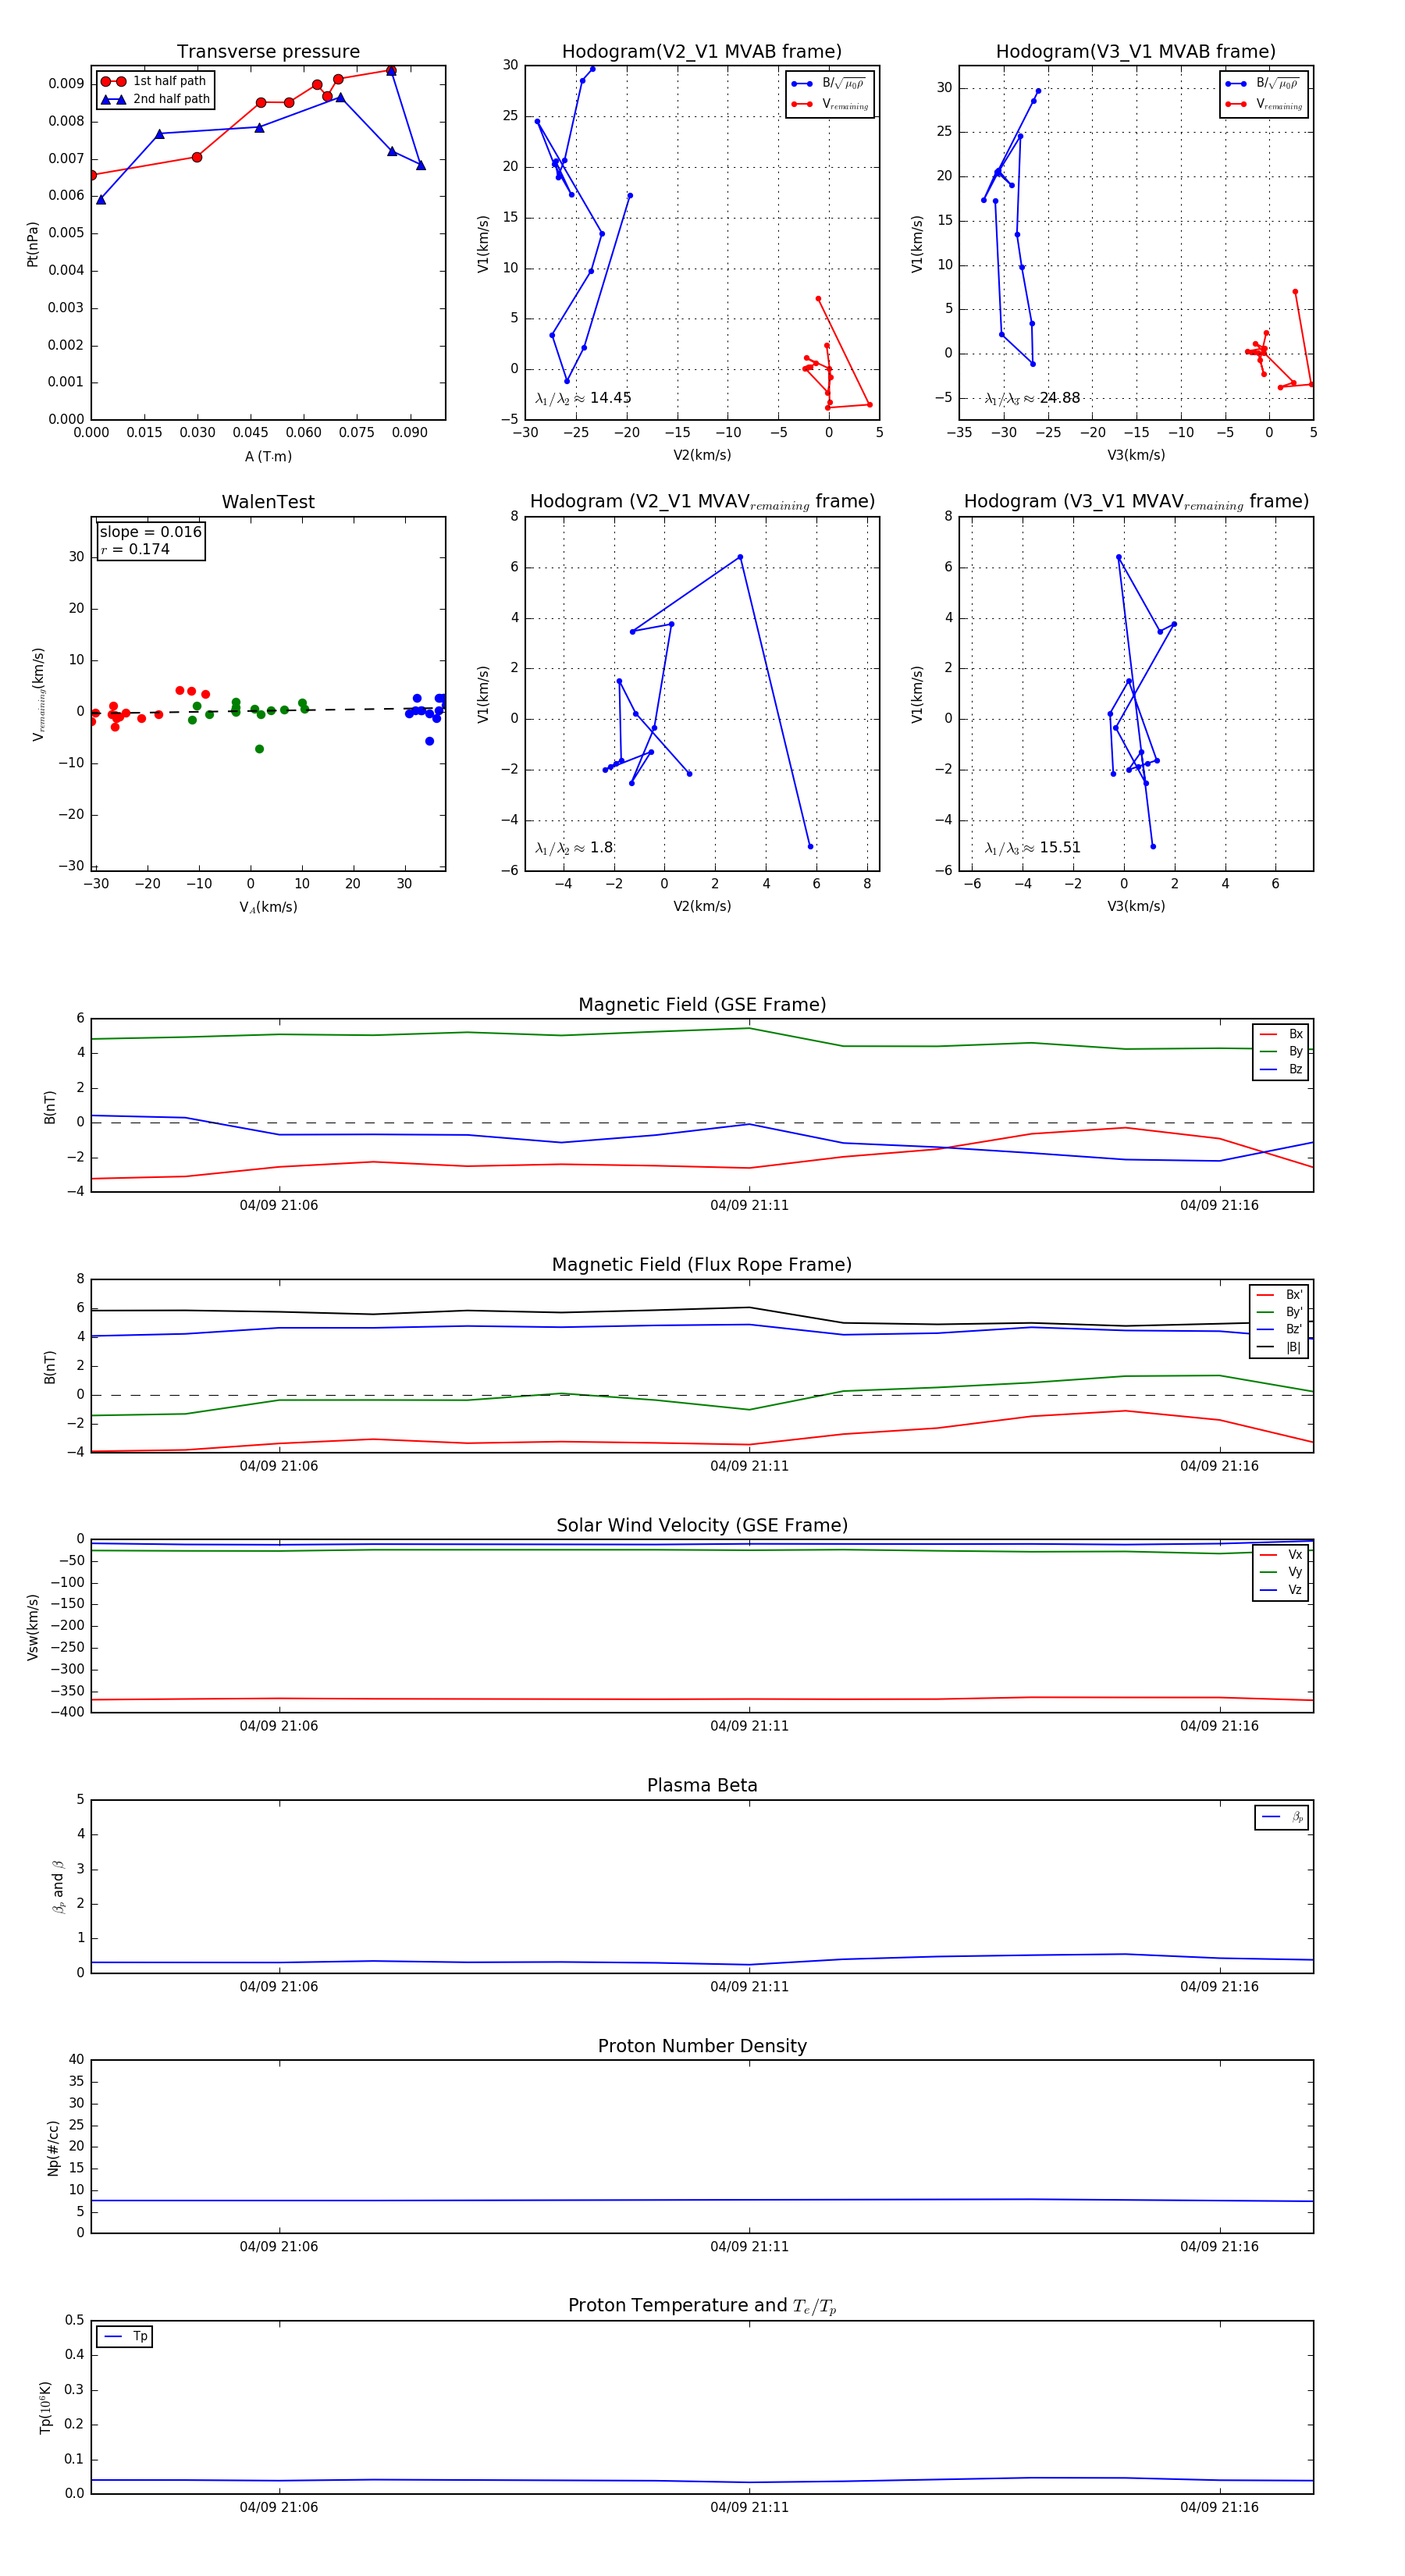Select the Vx legend entry

pos(1281,1555)
